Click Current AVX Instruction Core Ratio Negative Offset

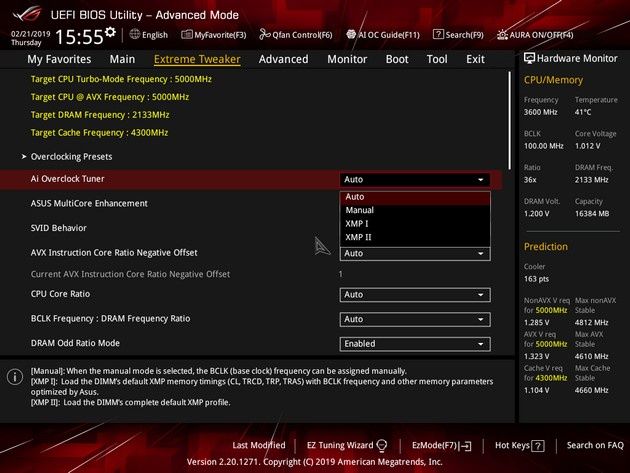pyautogui.click(x=130, y=274)
